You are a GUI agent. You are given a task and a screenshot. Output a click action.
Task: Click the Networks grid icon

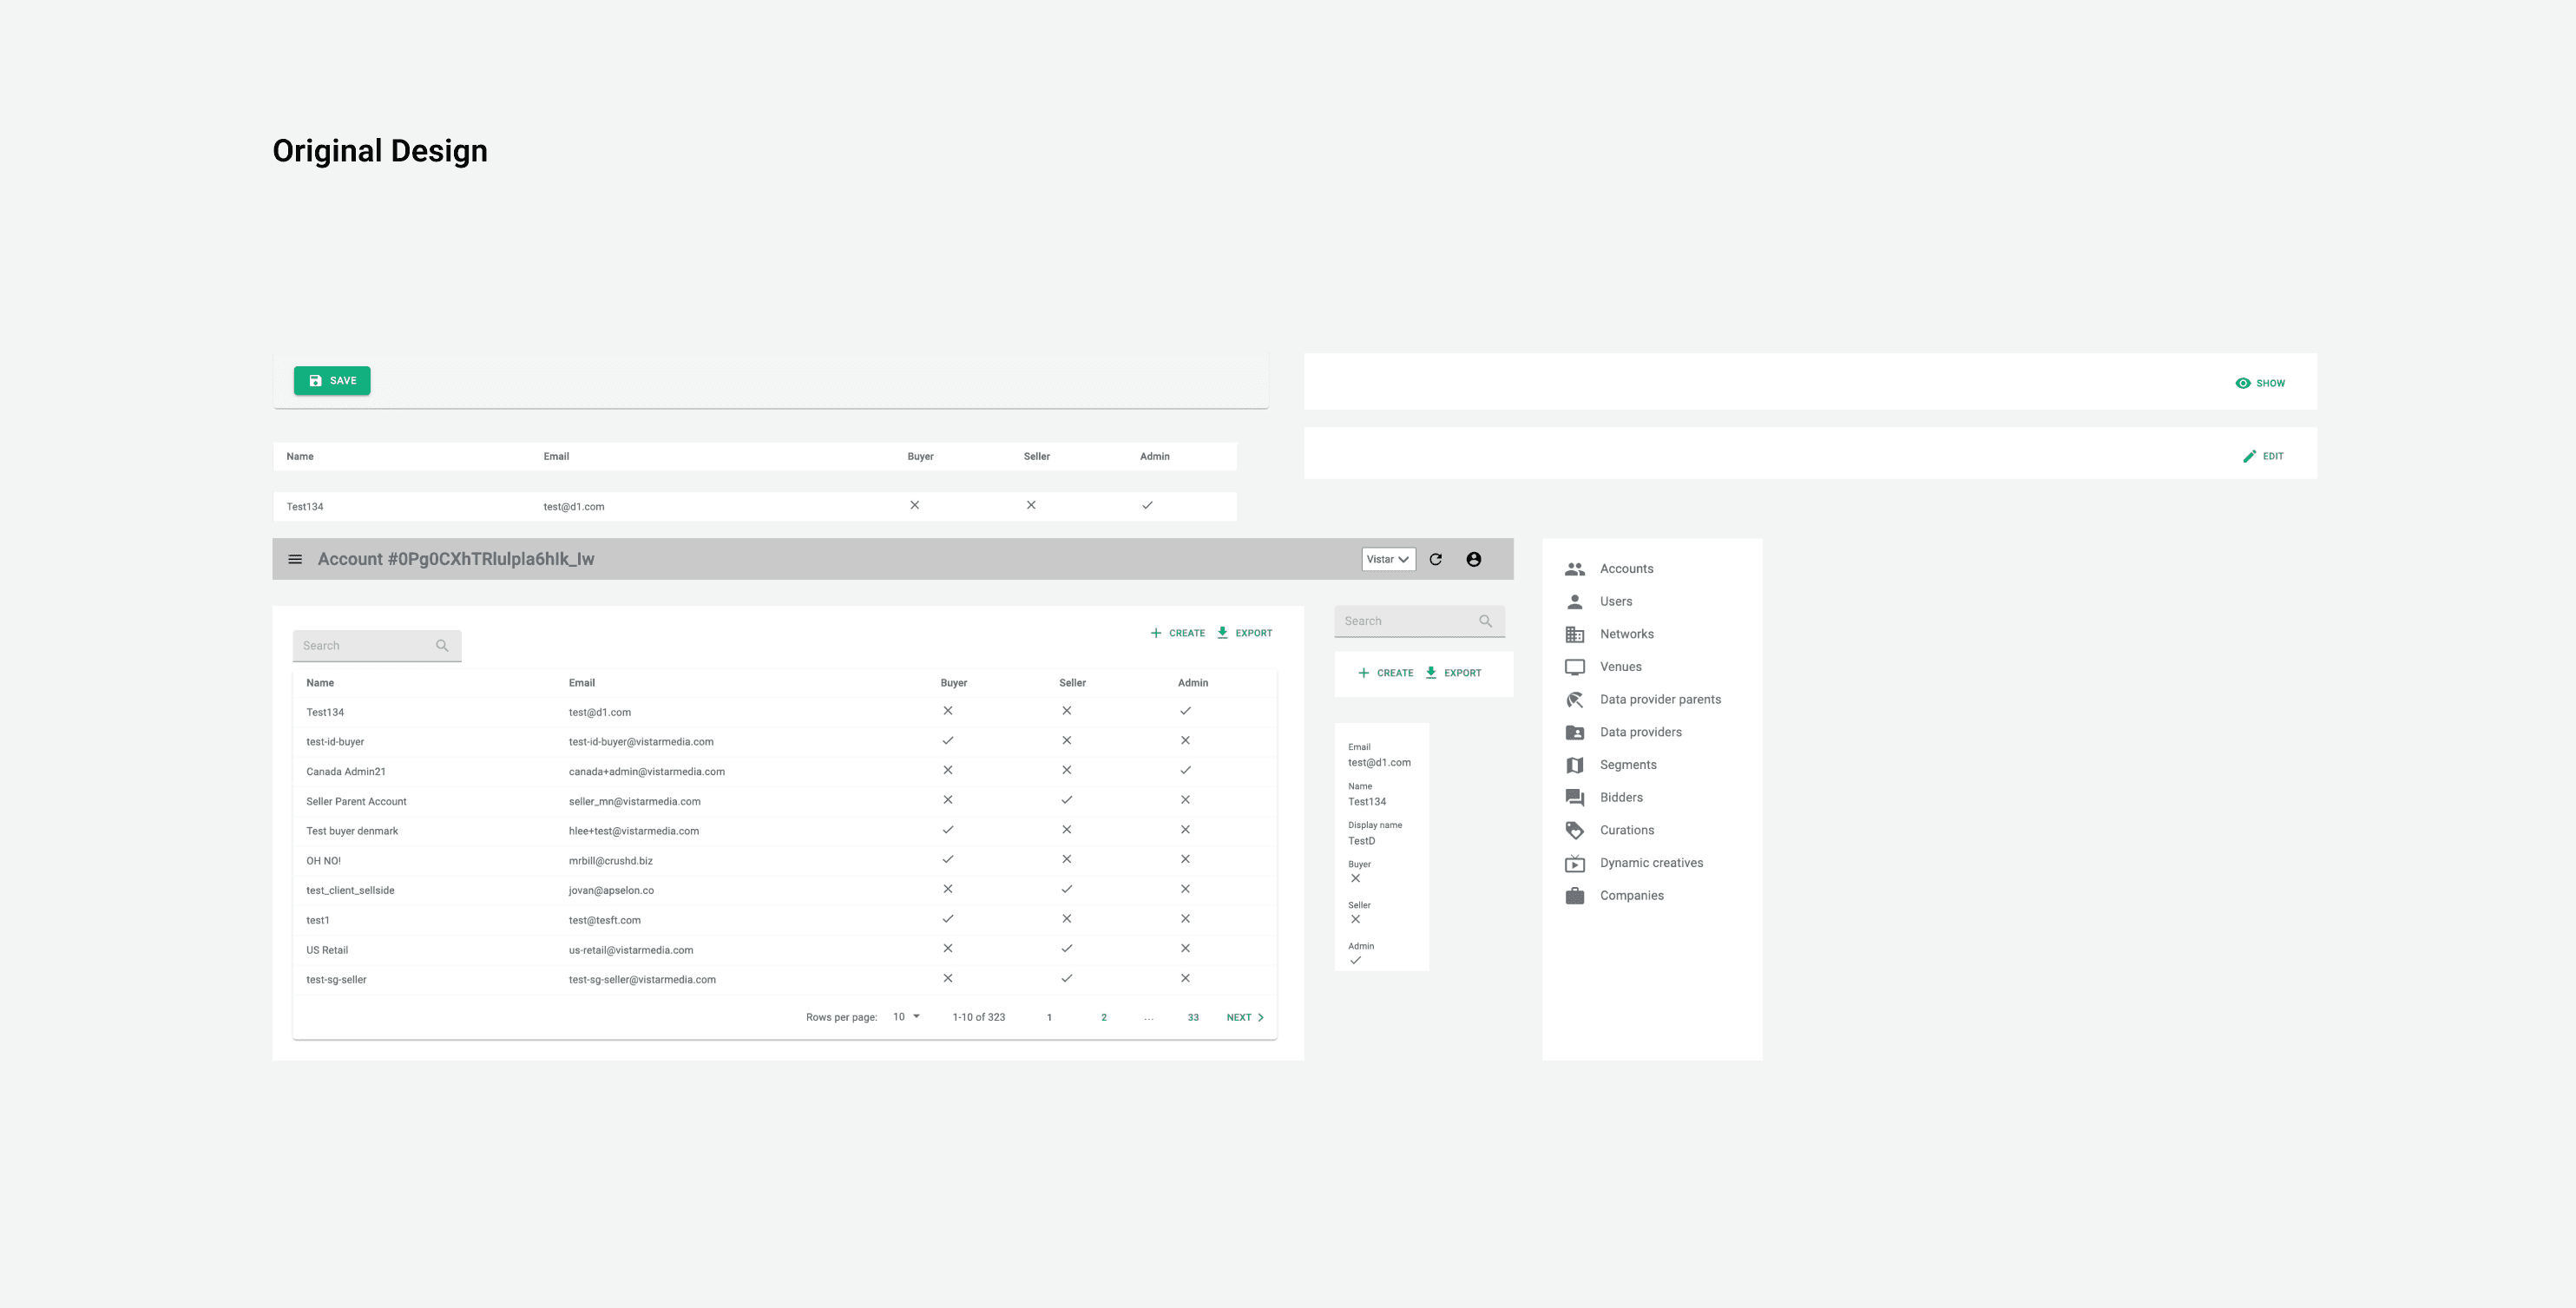pyautogui.click(x=1574, y=634)
